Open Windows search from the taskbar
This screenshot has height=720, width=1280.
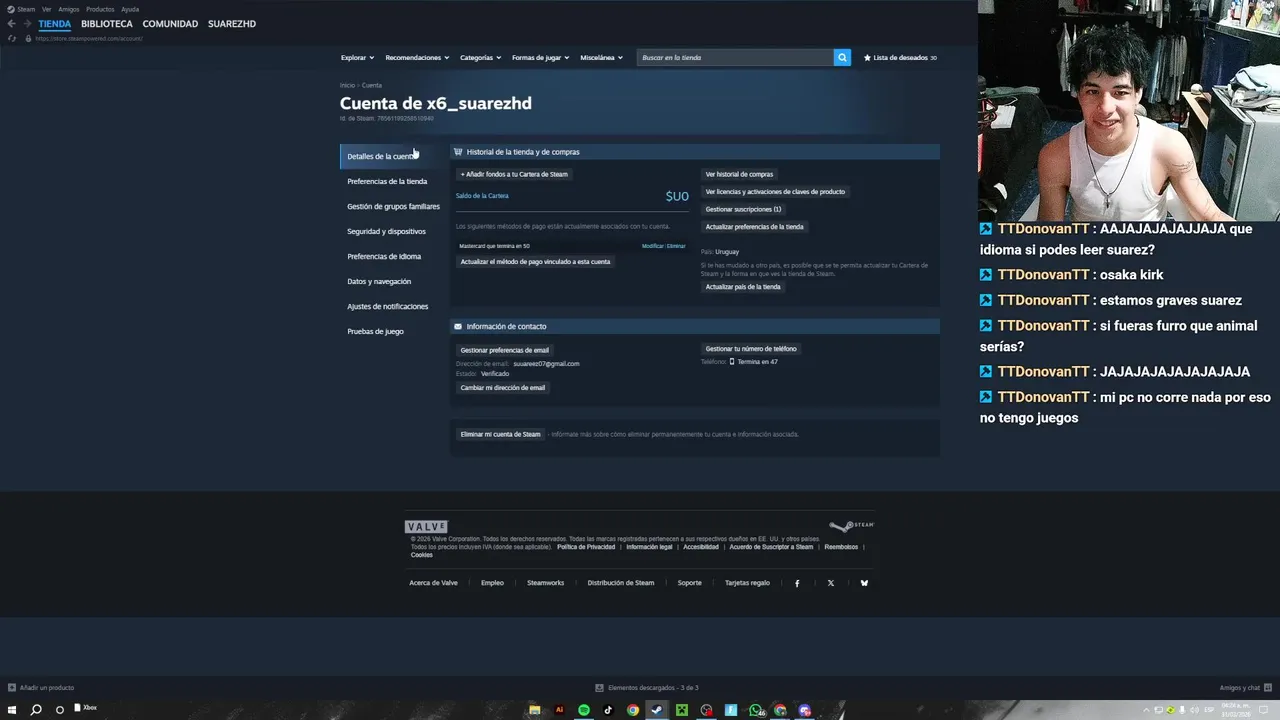[36, 710]
